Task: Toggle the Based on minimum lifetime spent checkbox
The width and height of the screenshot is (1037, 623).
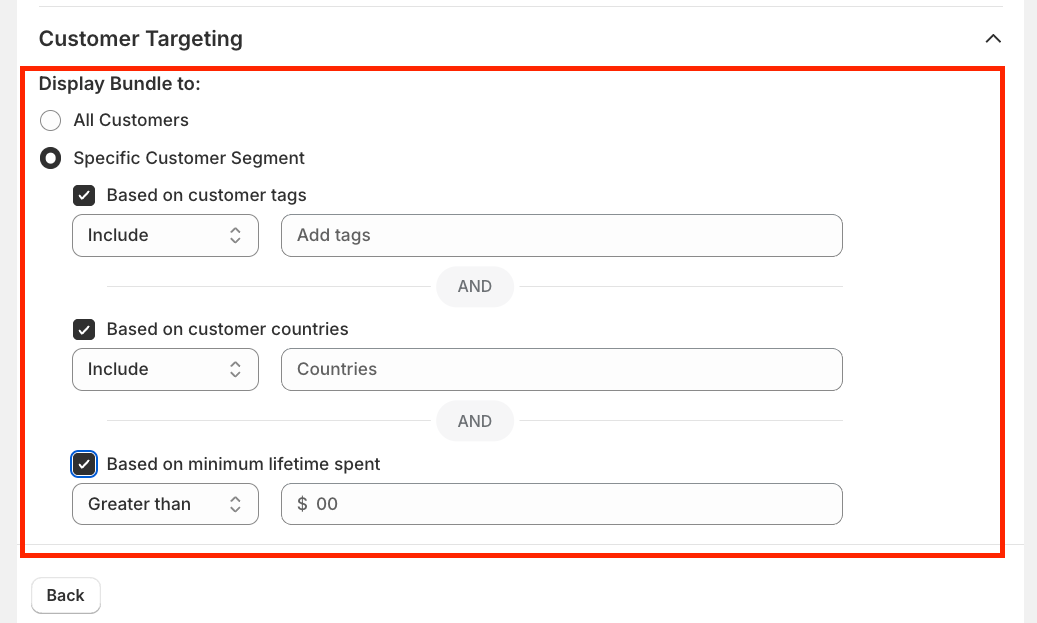Action: tap(85, 464)
